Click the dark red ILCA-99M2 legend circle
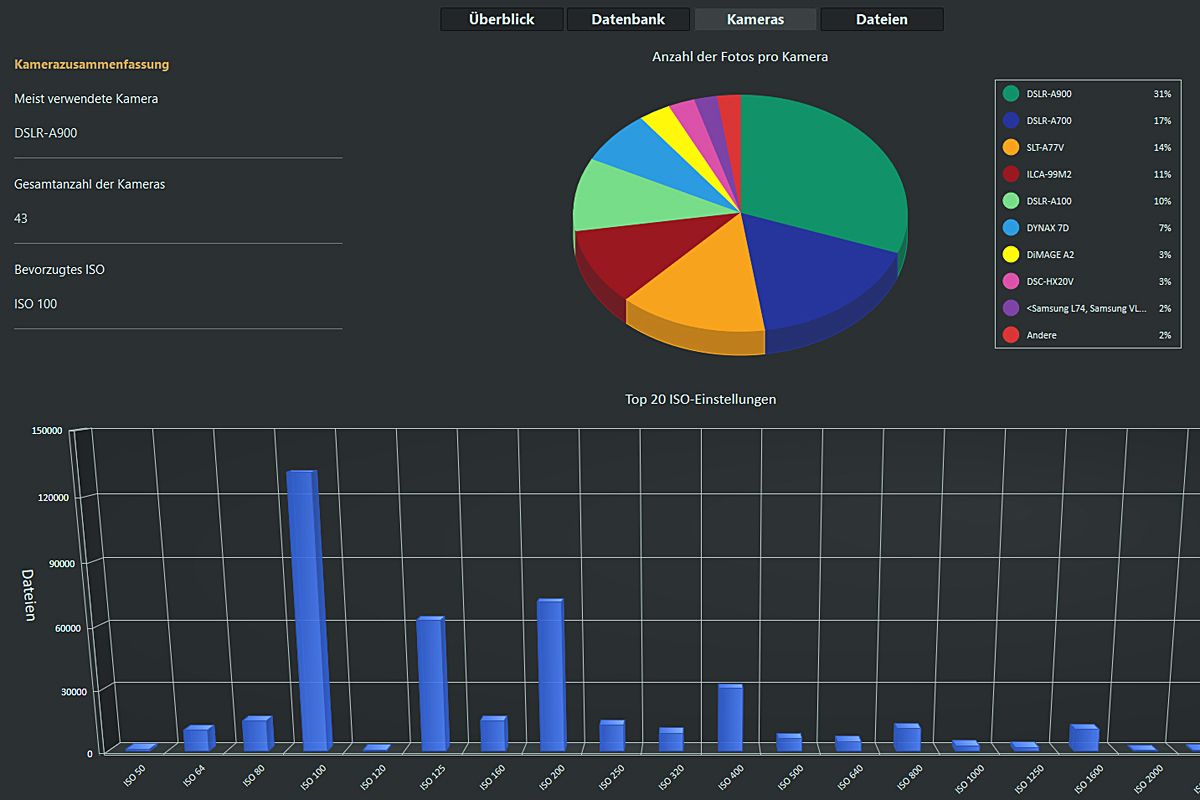 pos(1011,174)
